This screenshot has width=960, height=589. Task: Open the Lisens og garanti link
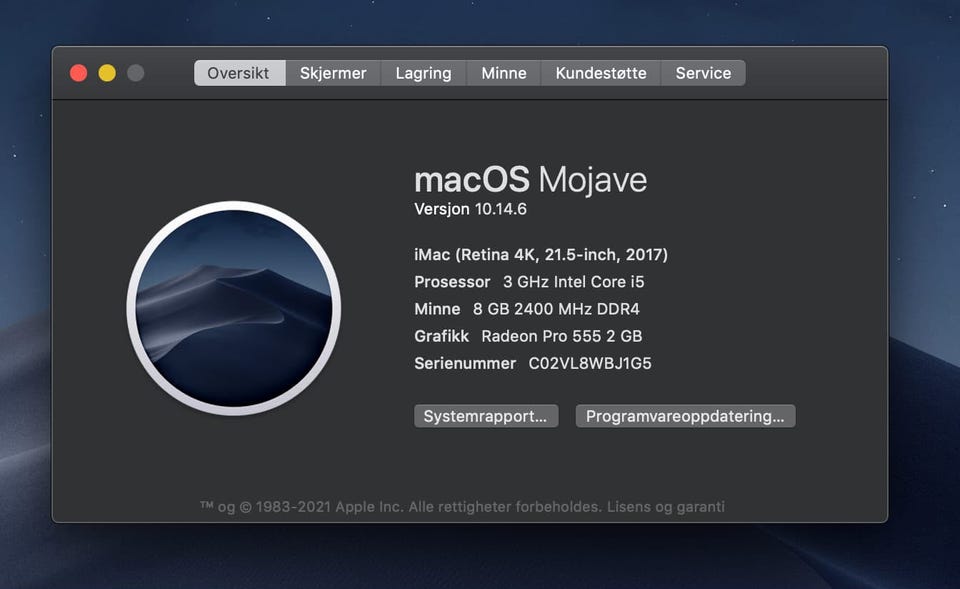pyautogui.click(x=666, y=506)
